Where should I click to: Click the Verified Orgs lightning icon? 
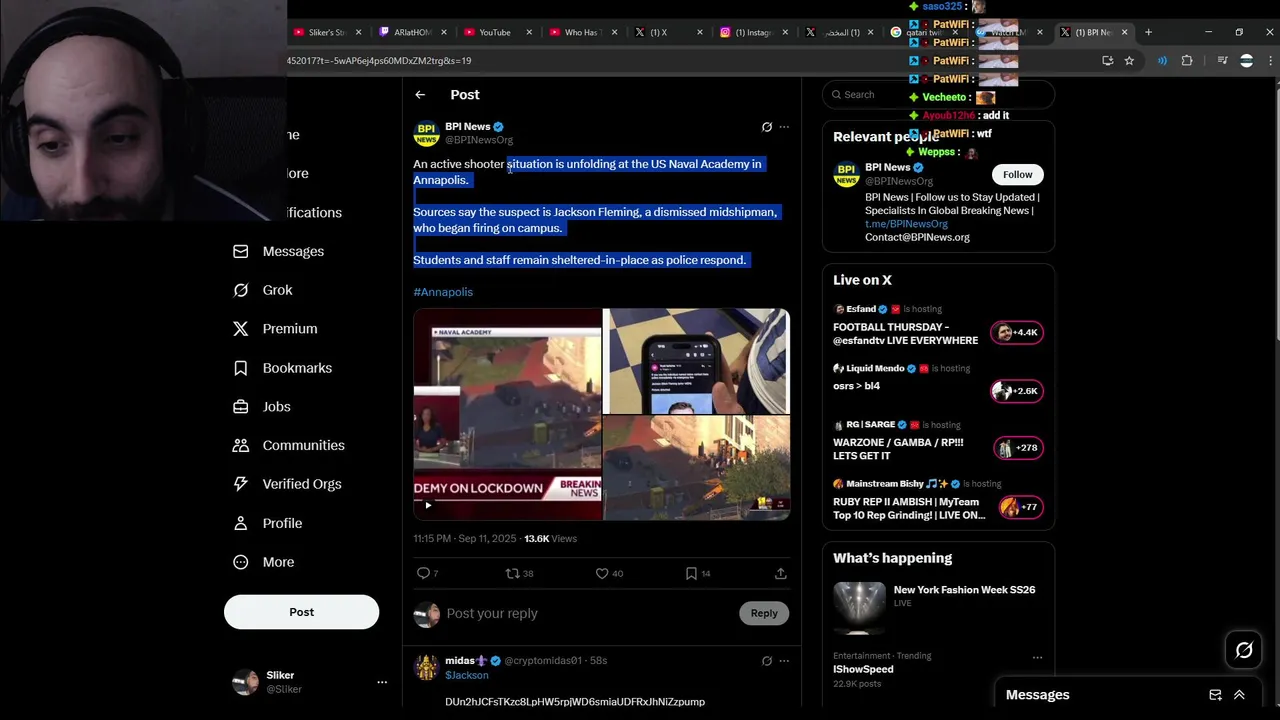click(x=240, y=484)
